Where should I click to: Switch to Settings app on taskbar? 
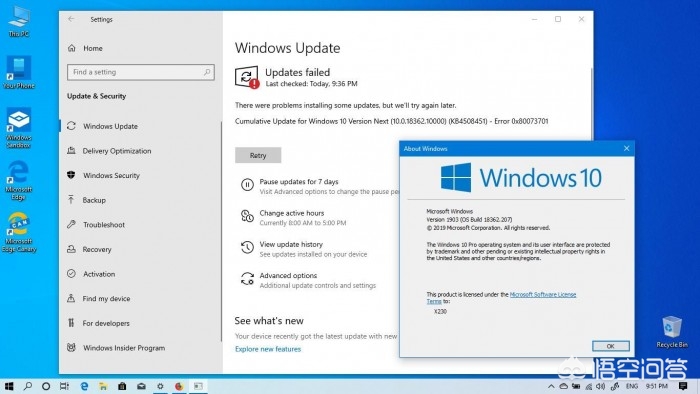click(160, 386)
